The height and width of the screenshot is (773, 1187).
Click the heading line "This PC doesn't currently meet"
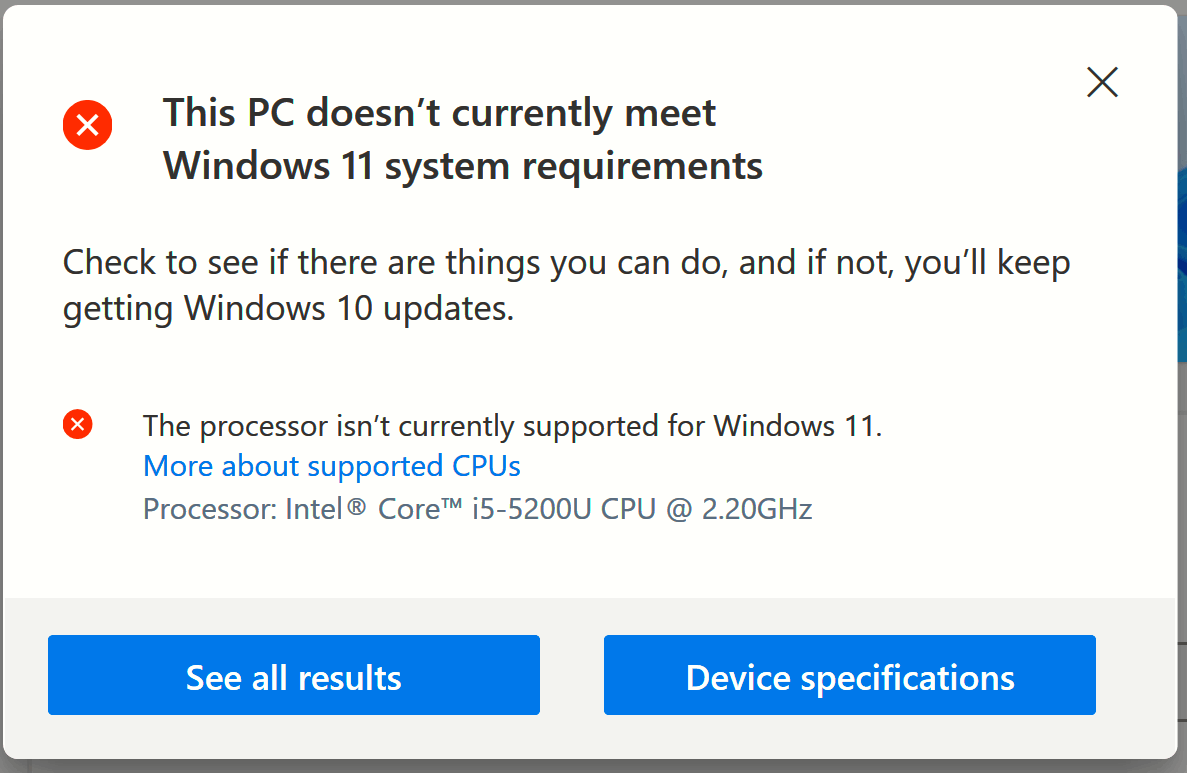point(439,113)
